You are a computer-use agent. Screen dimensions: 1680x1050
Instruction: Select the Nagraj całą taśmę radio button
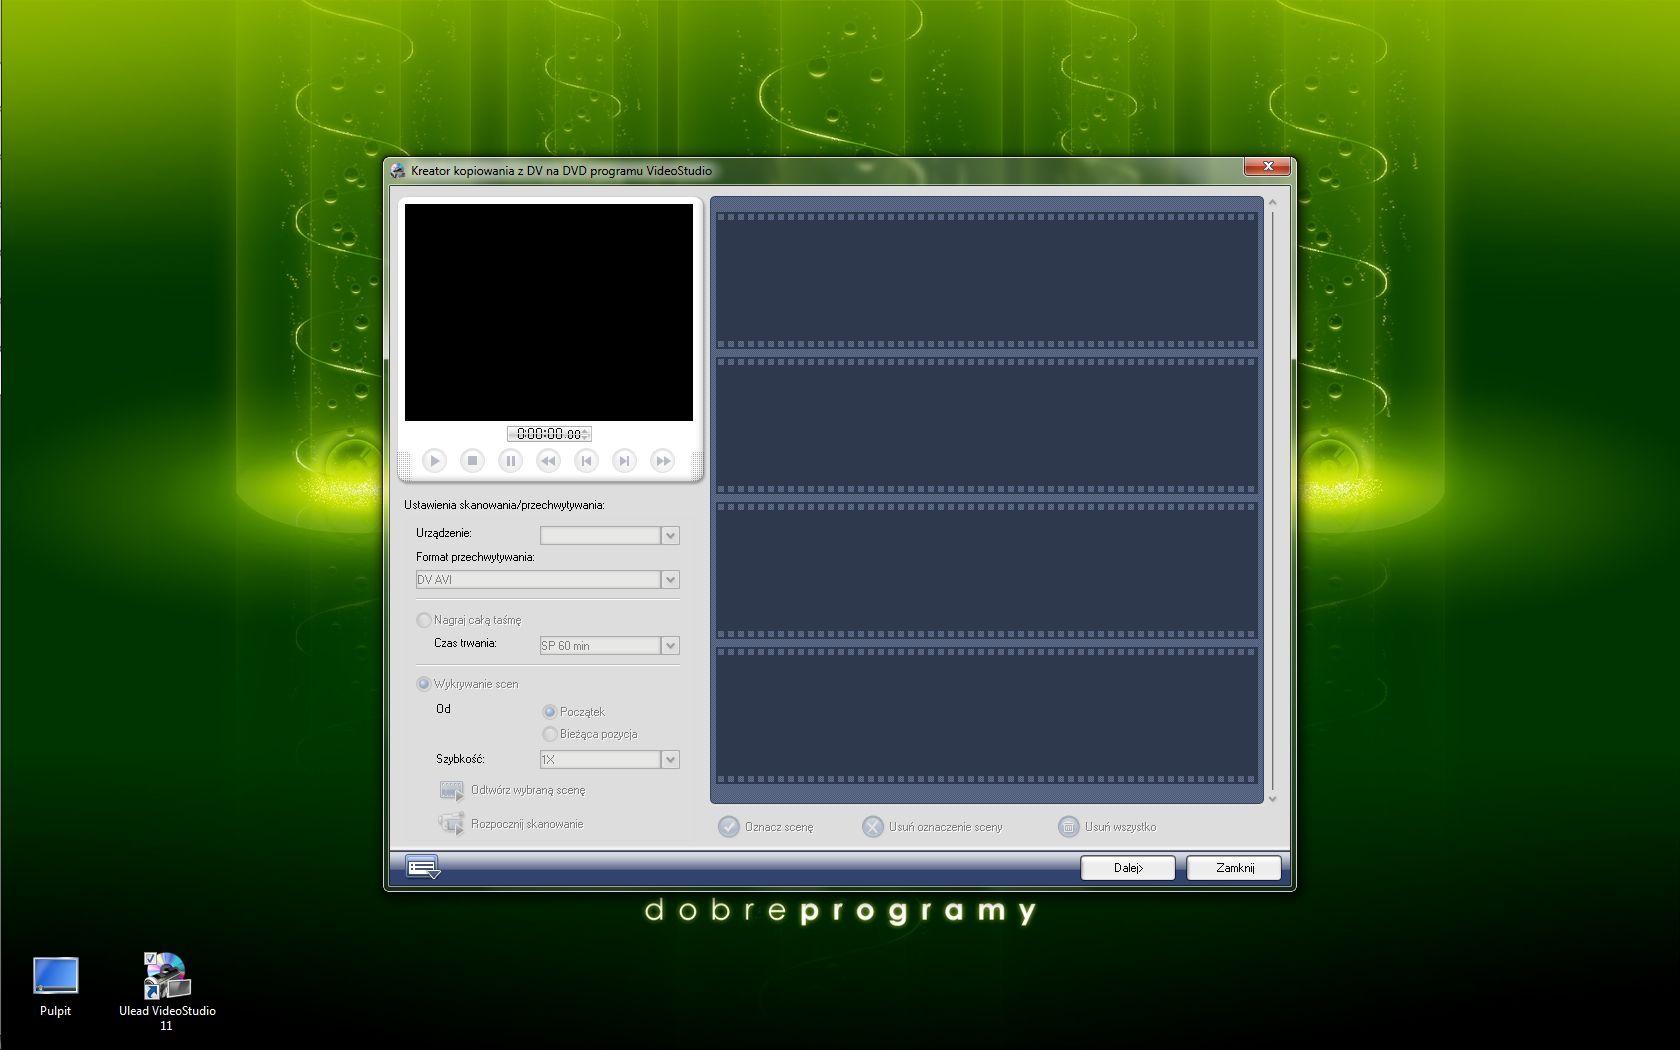point(424,620)
